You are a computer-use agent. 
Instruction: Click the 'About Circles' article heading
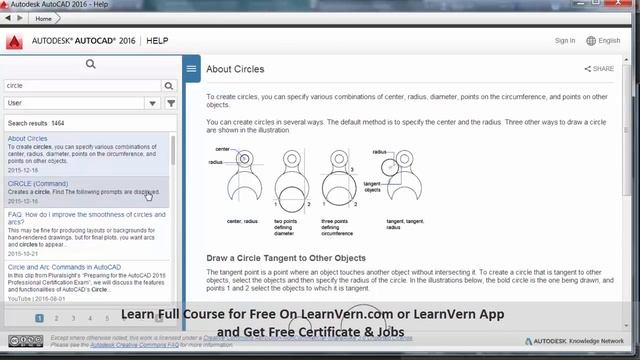tap(235, 69)
